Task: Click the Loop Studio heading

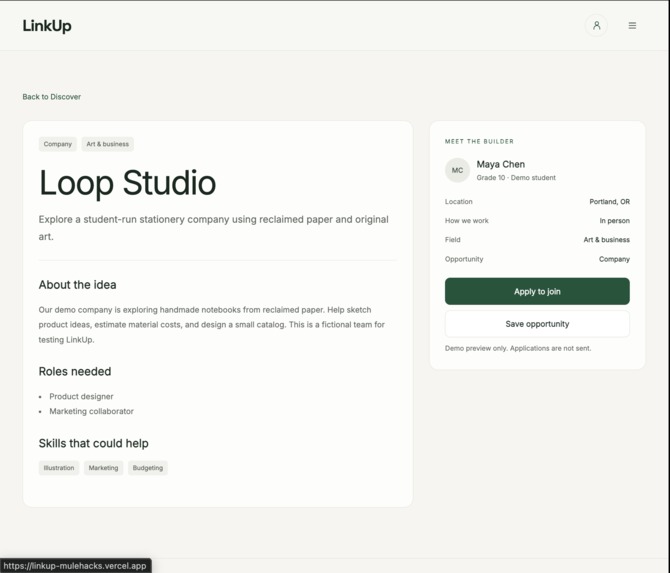Action: point(127,183)
